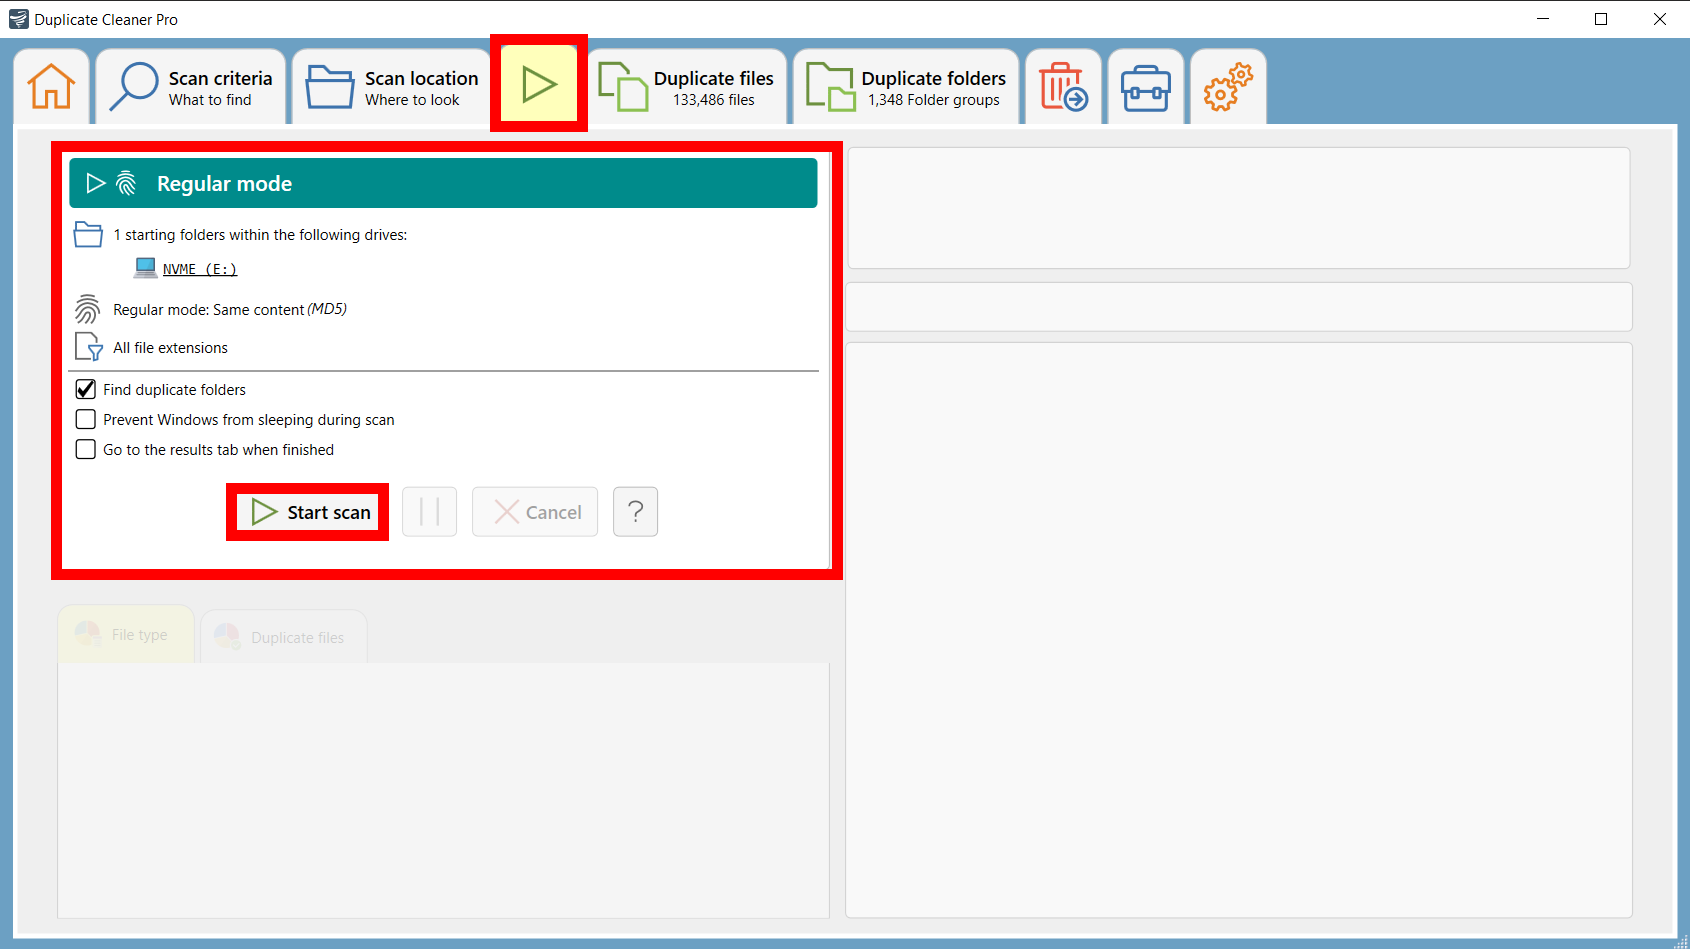The width and height of the screenshot is (1690, 949).
Task: Click the Cancel scan button
Action: (535, 511)
